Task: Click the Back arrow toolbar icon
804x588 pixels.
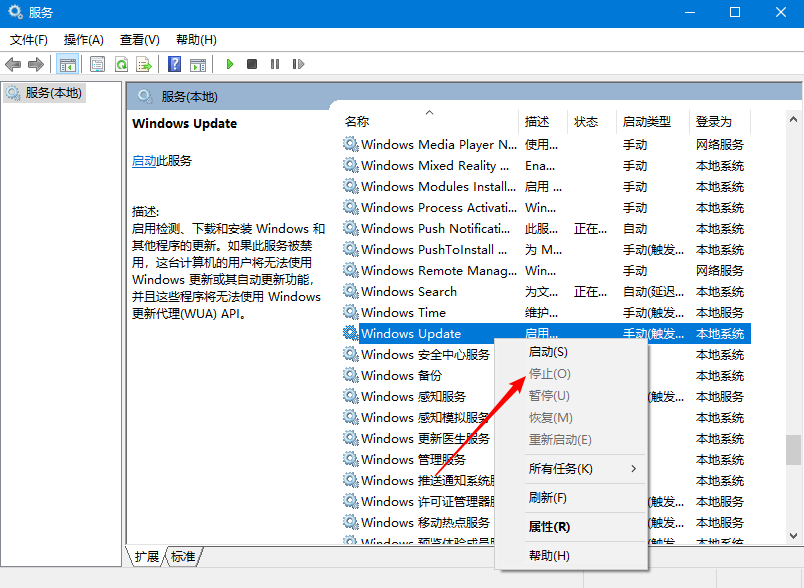Action: (13, 64)
